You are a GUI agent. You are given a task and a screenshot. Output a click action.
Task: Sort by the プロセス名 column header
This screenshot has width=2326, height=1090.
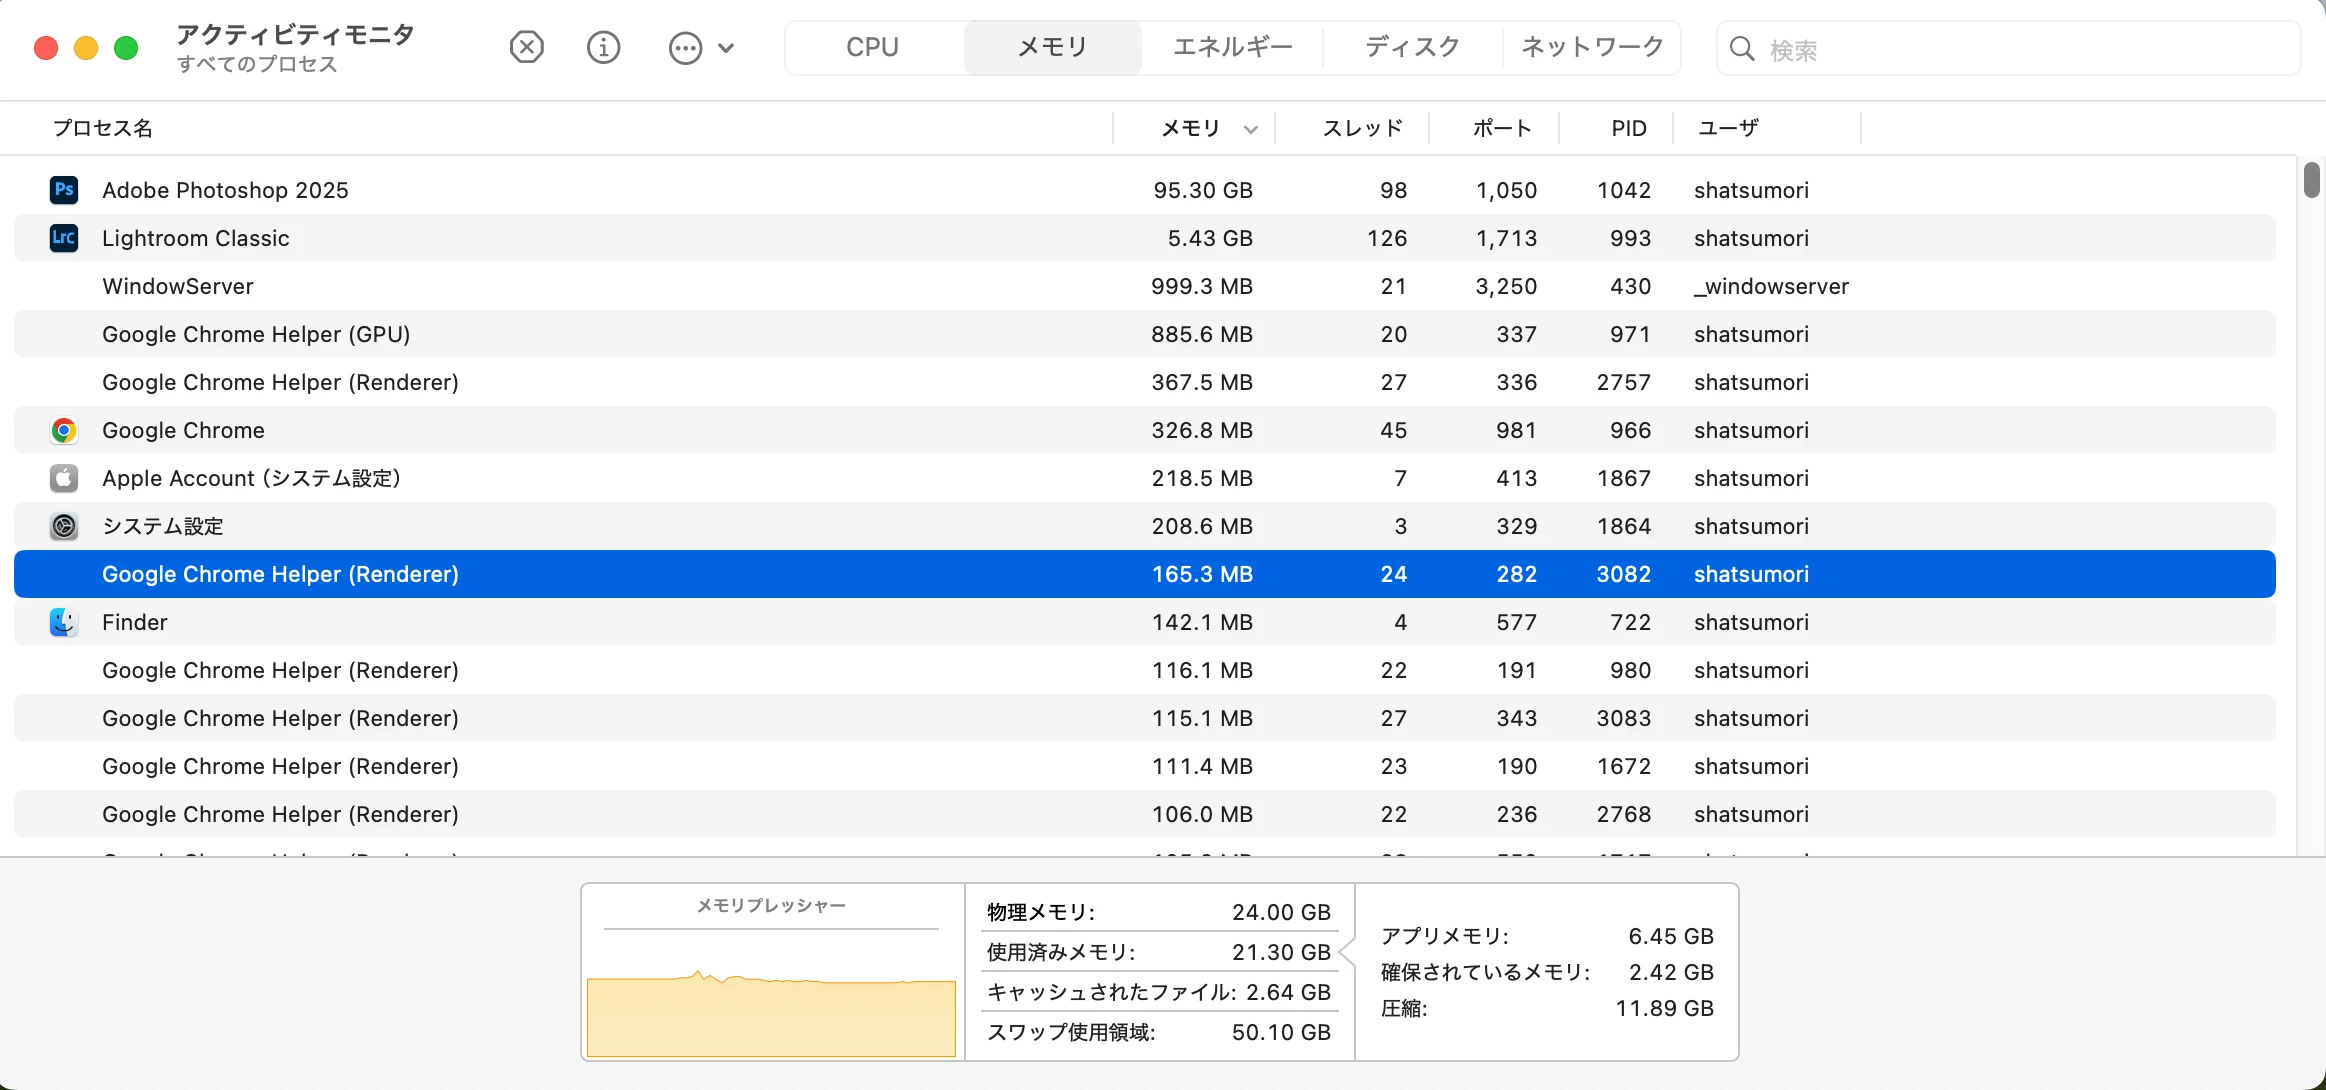pyautogui.click(x=102, y=128)
